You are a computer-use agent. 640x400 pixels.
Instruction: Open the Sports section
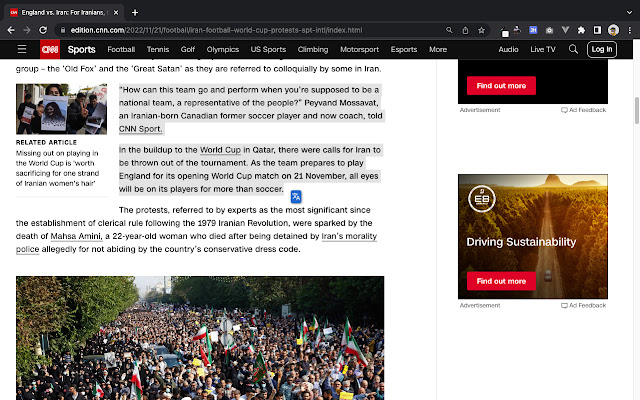pyautogui.click(x=81, y=49)
